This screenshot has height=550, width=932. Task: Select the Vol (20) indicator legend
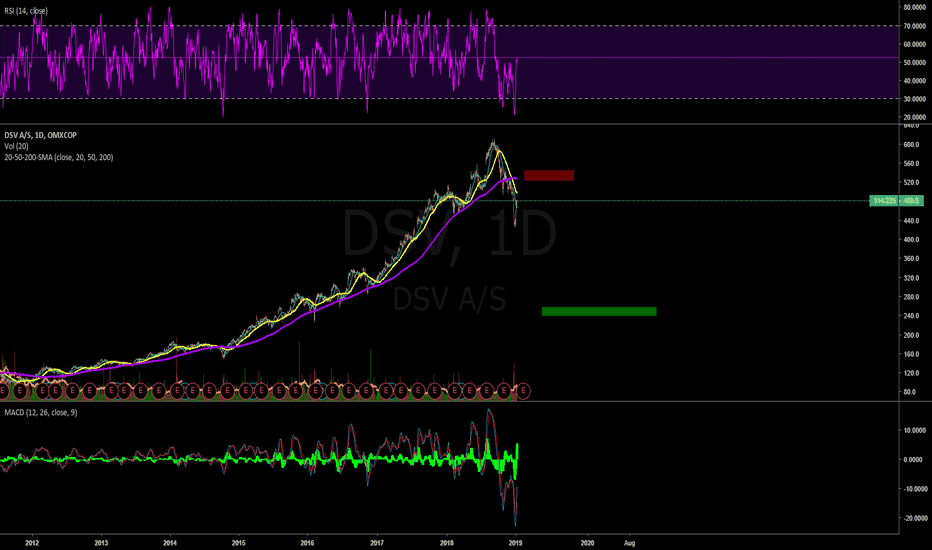16,146
